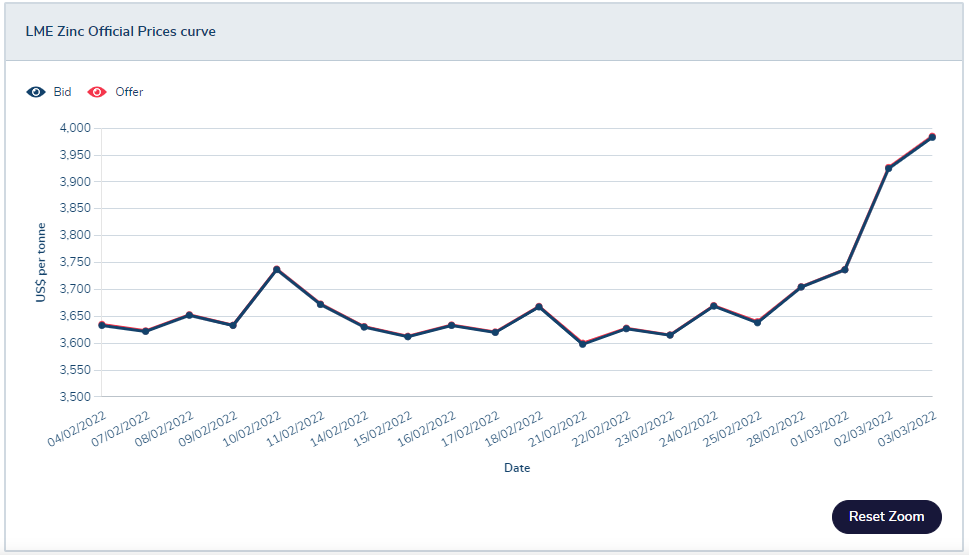Click the data point for 11/02/2022
This screenshot has height=555, width=969.
(320, 304)
